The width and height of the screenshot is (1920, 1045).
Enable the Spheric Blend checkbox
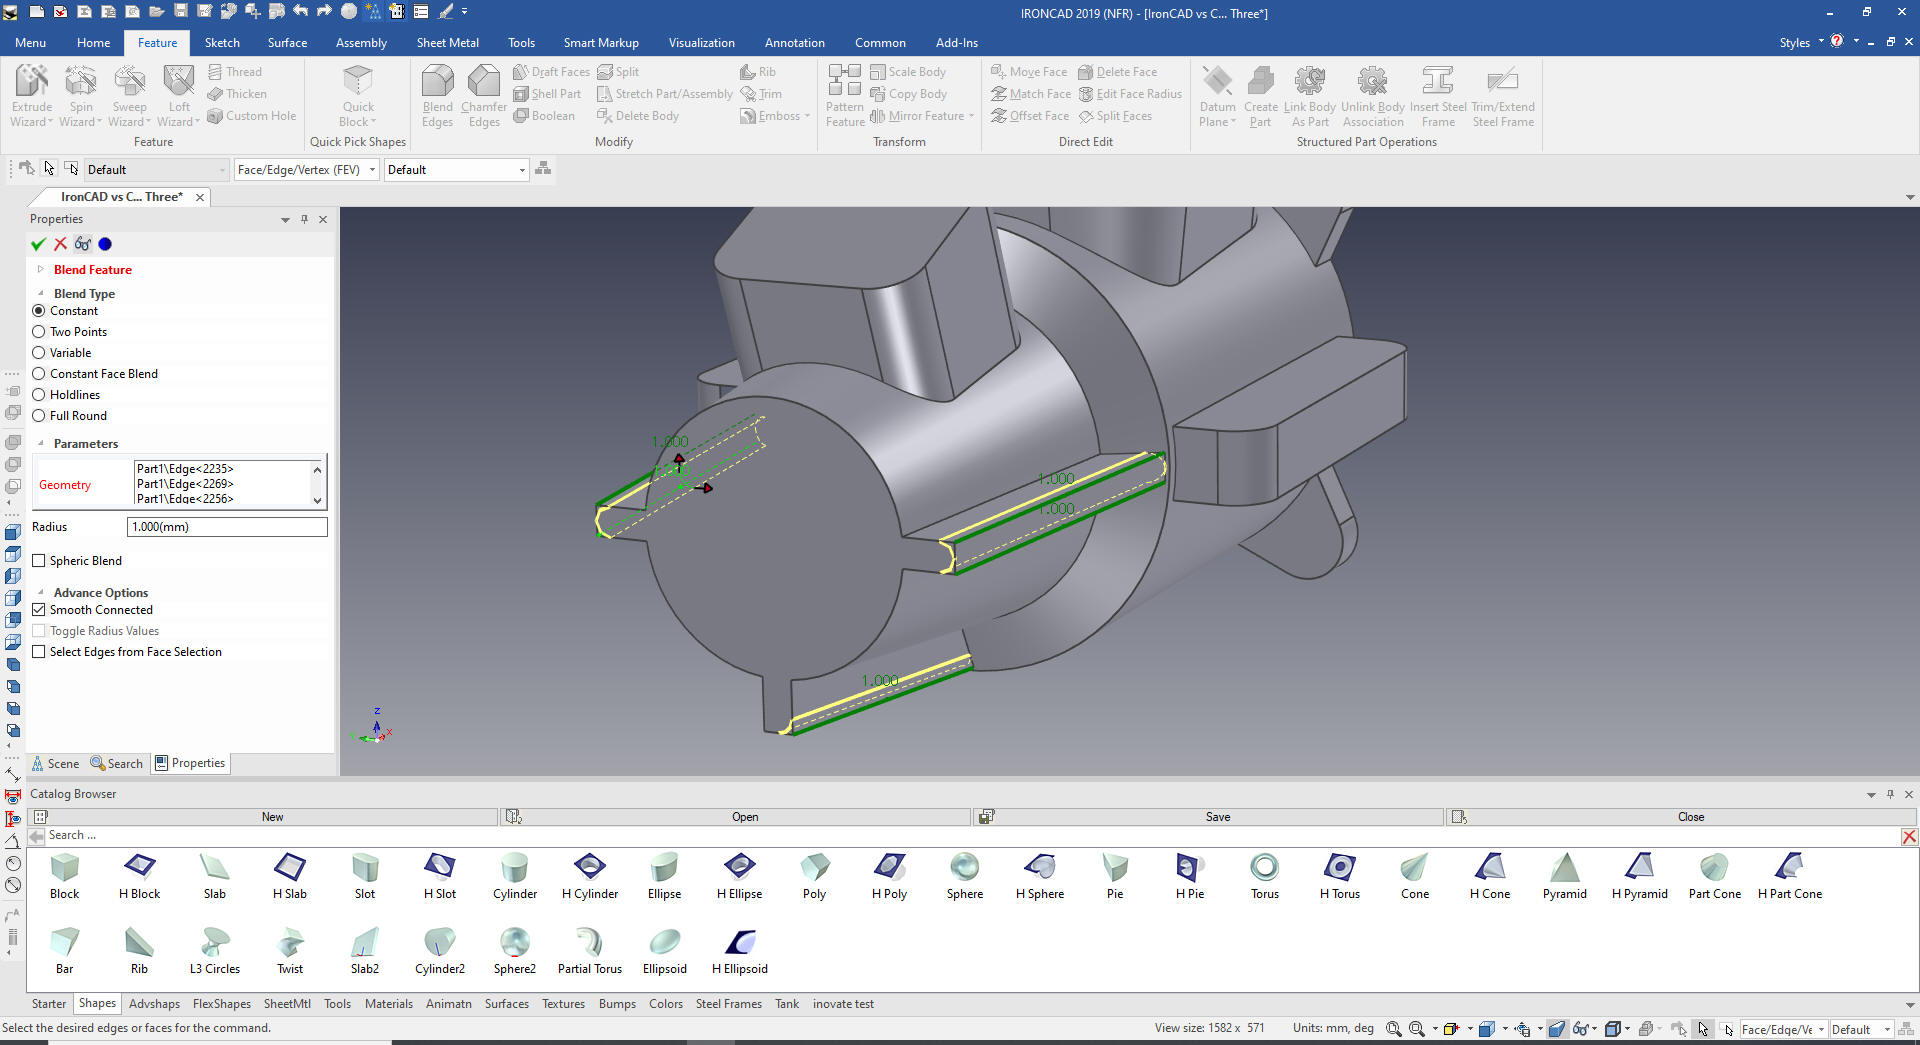coord(39,561)
